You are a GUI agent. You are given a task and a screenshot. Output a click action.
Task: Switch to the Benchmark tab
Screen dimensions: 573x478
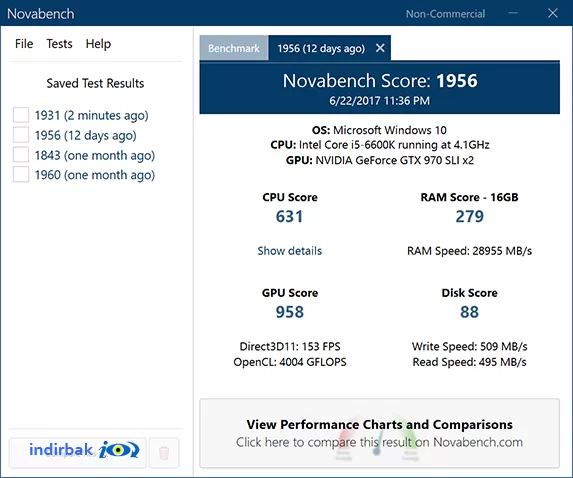click(234, 48)
